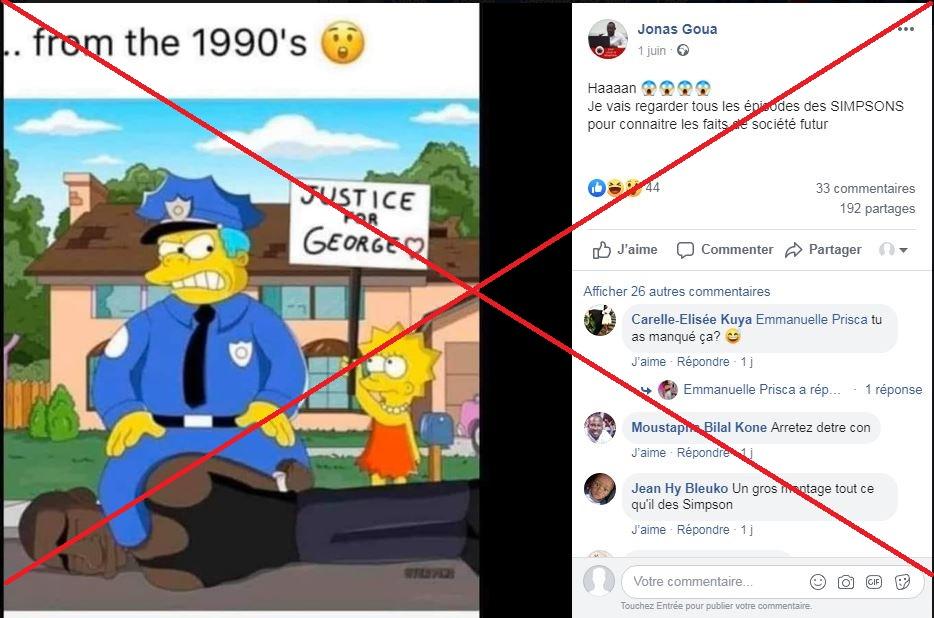This screenshot has width=934, height=618.
Task: Like the post with J'aime thumbs-up
Action: click(625, 250)
